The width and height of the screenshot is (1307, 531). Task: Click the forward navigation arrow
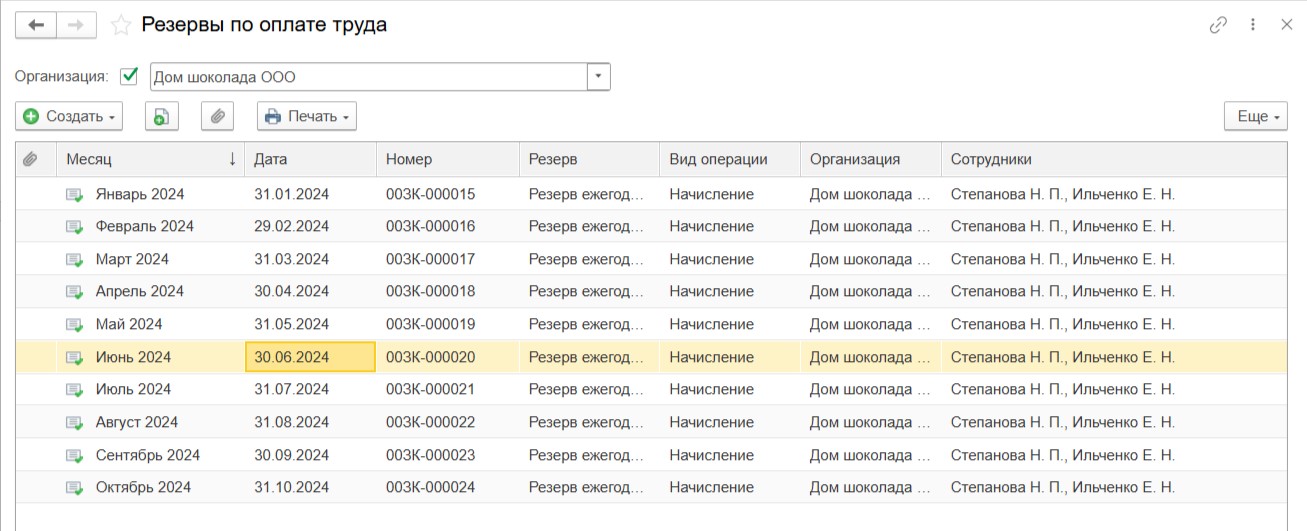pos(76,26)
